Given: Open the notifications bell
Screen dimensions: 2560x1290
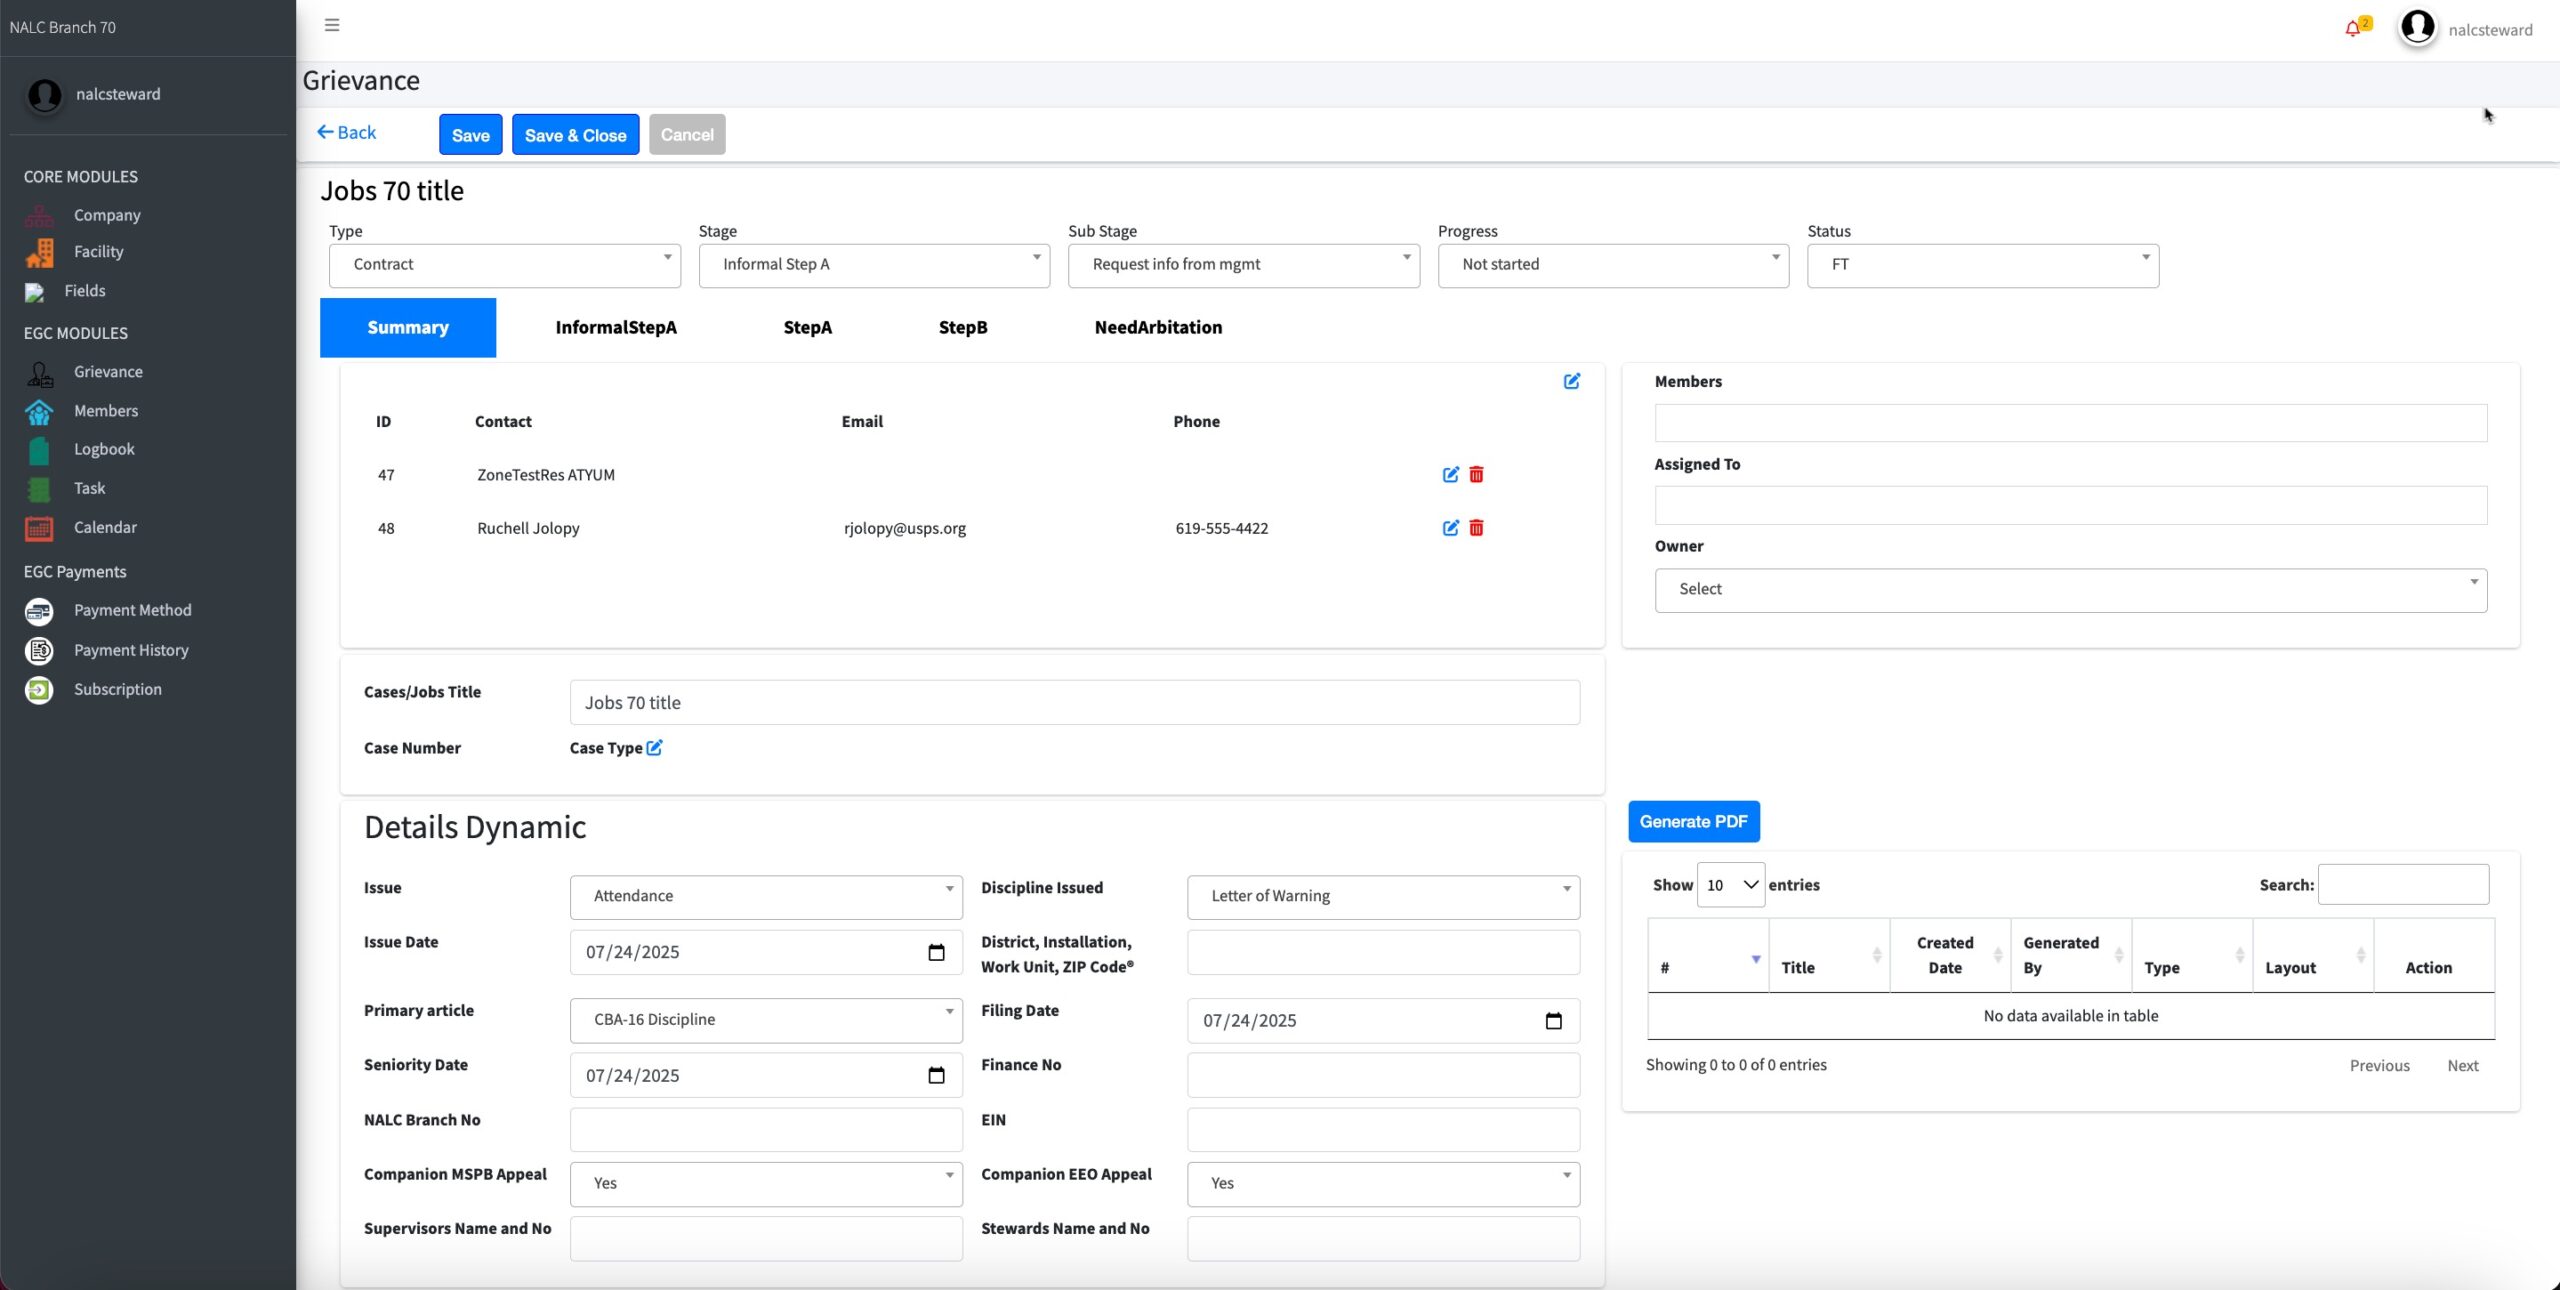Looking at the screenshot, I should coord(2352,29).
